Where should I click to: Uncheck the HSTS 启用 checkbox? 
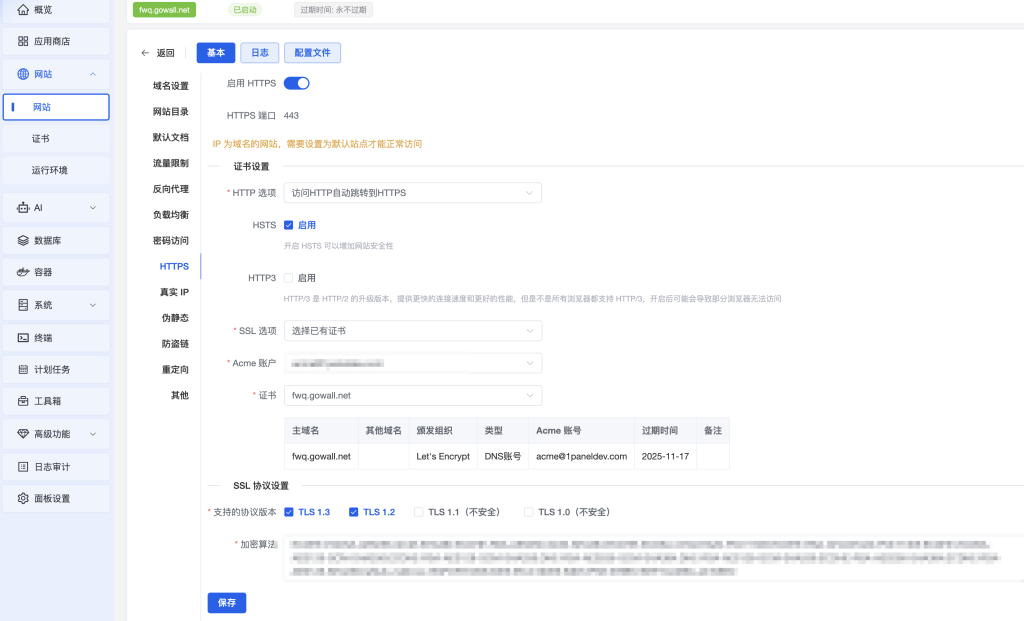tap(288, 225)
